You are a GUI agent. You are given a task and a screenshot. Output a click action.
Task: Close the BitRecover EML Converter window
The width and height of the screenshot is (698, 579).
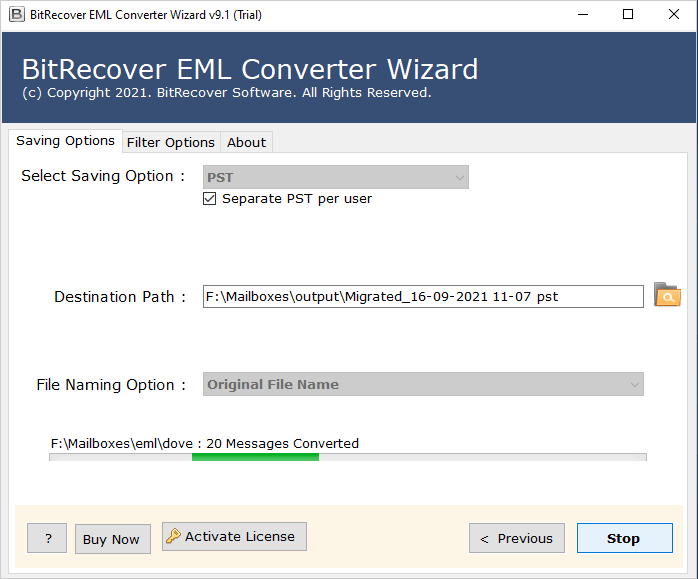[x=674, y=14]
